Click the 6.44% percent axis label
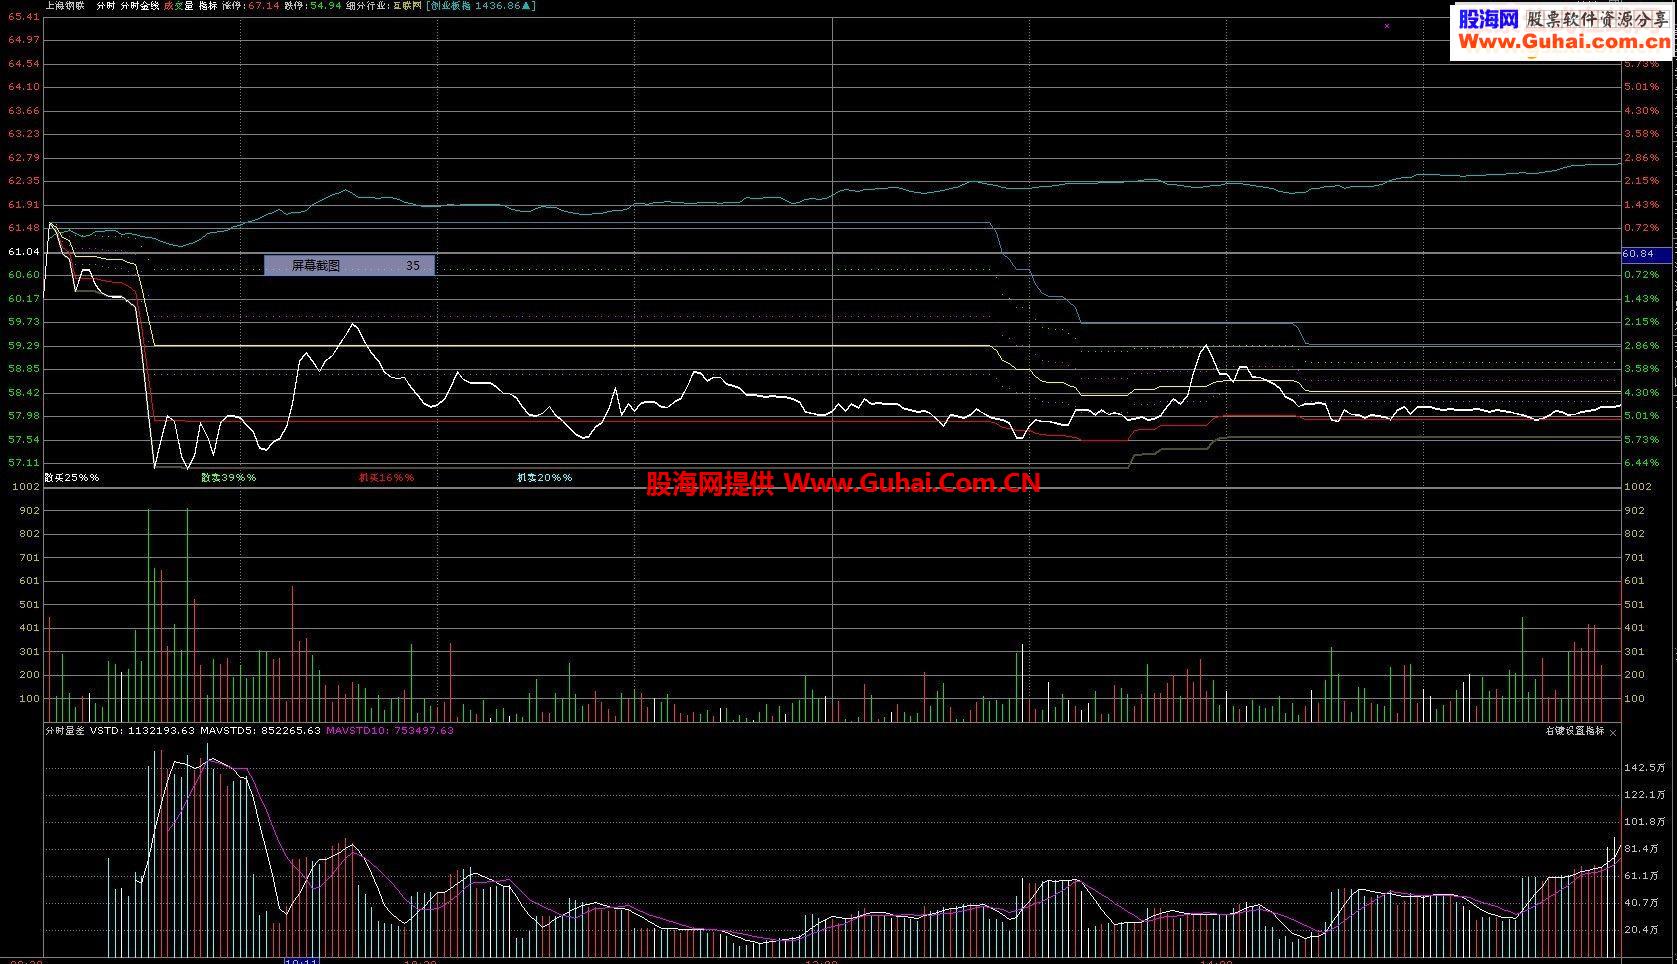Viewport: 1677px width, 964px height. [x=1641, y=463]
